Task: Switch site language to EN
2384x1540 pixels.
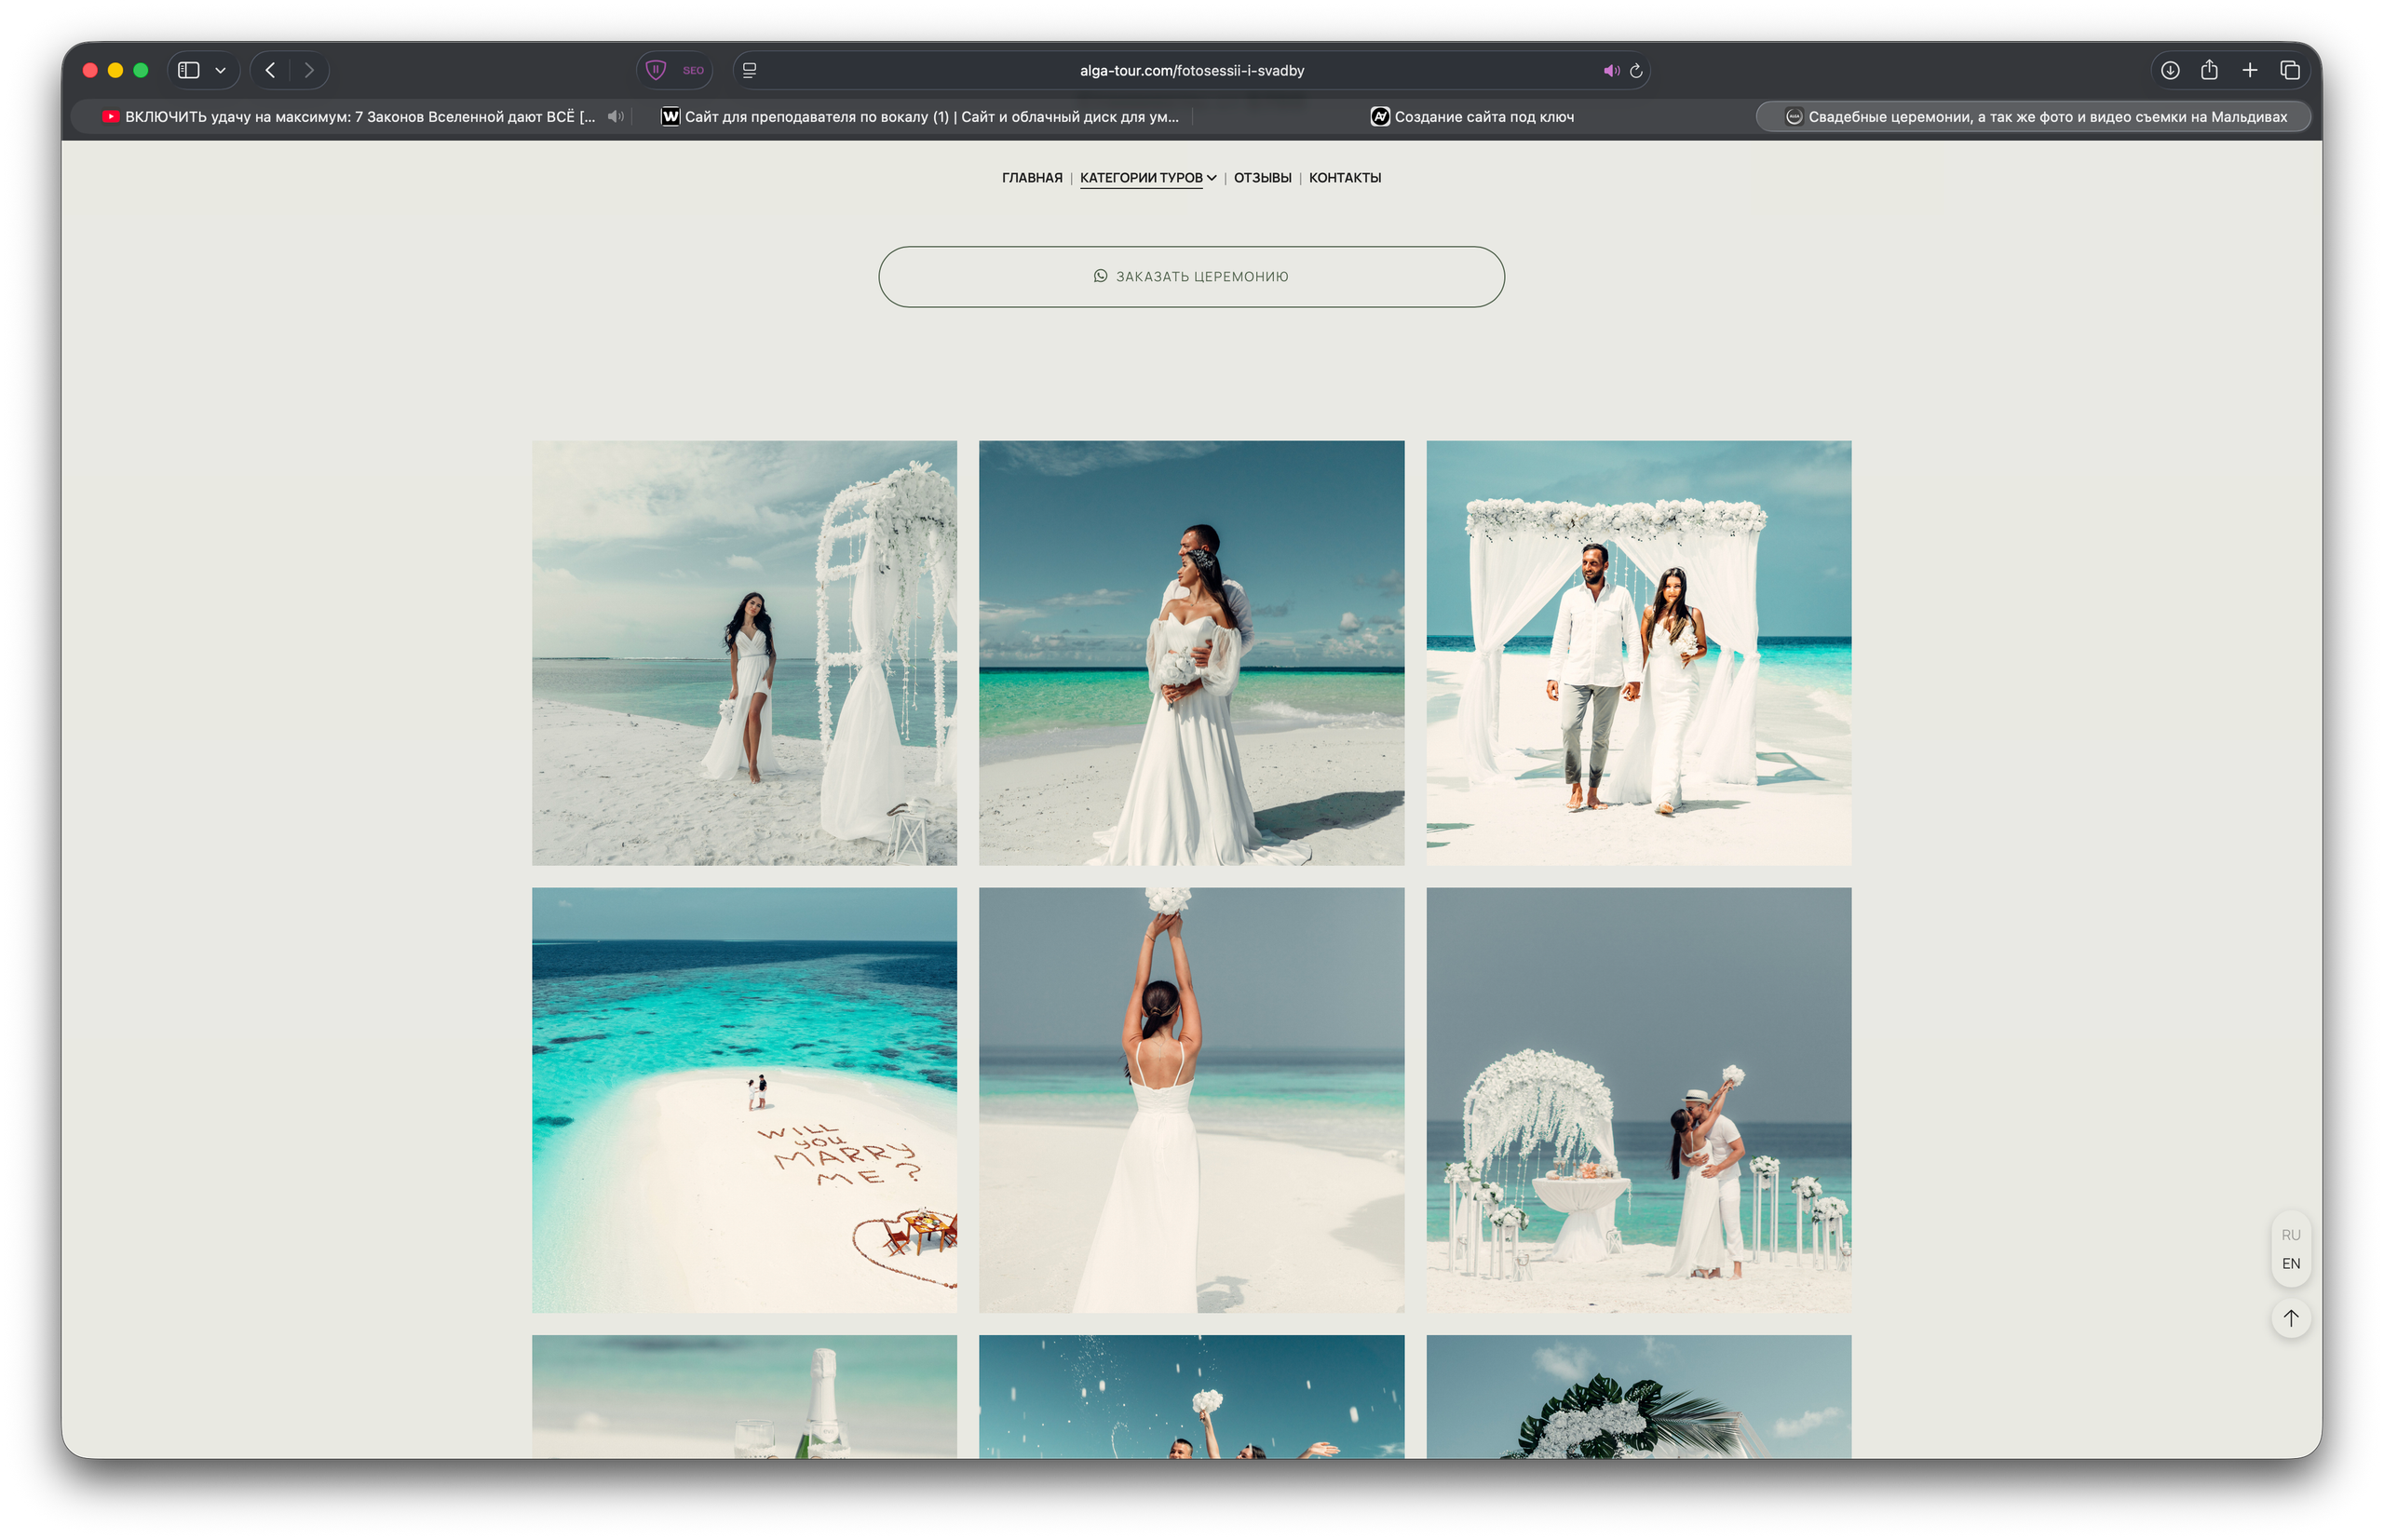Action: pos(2290,1264)
